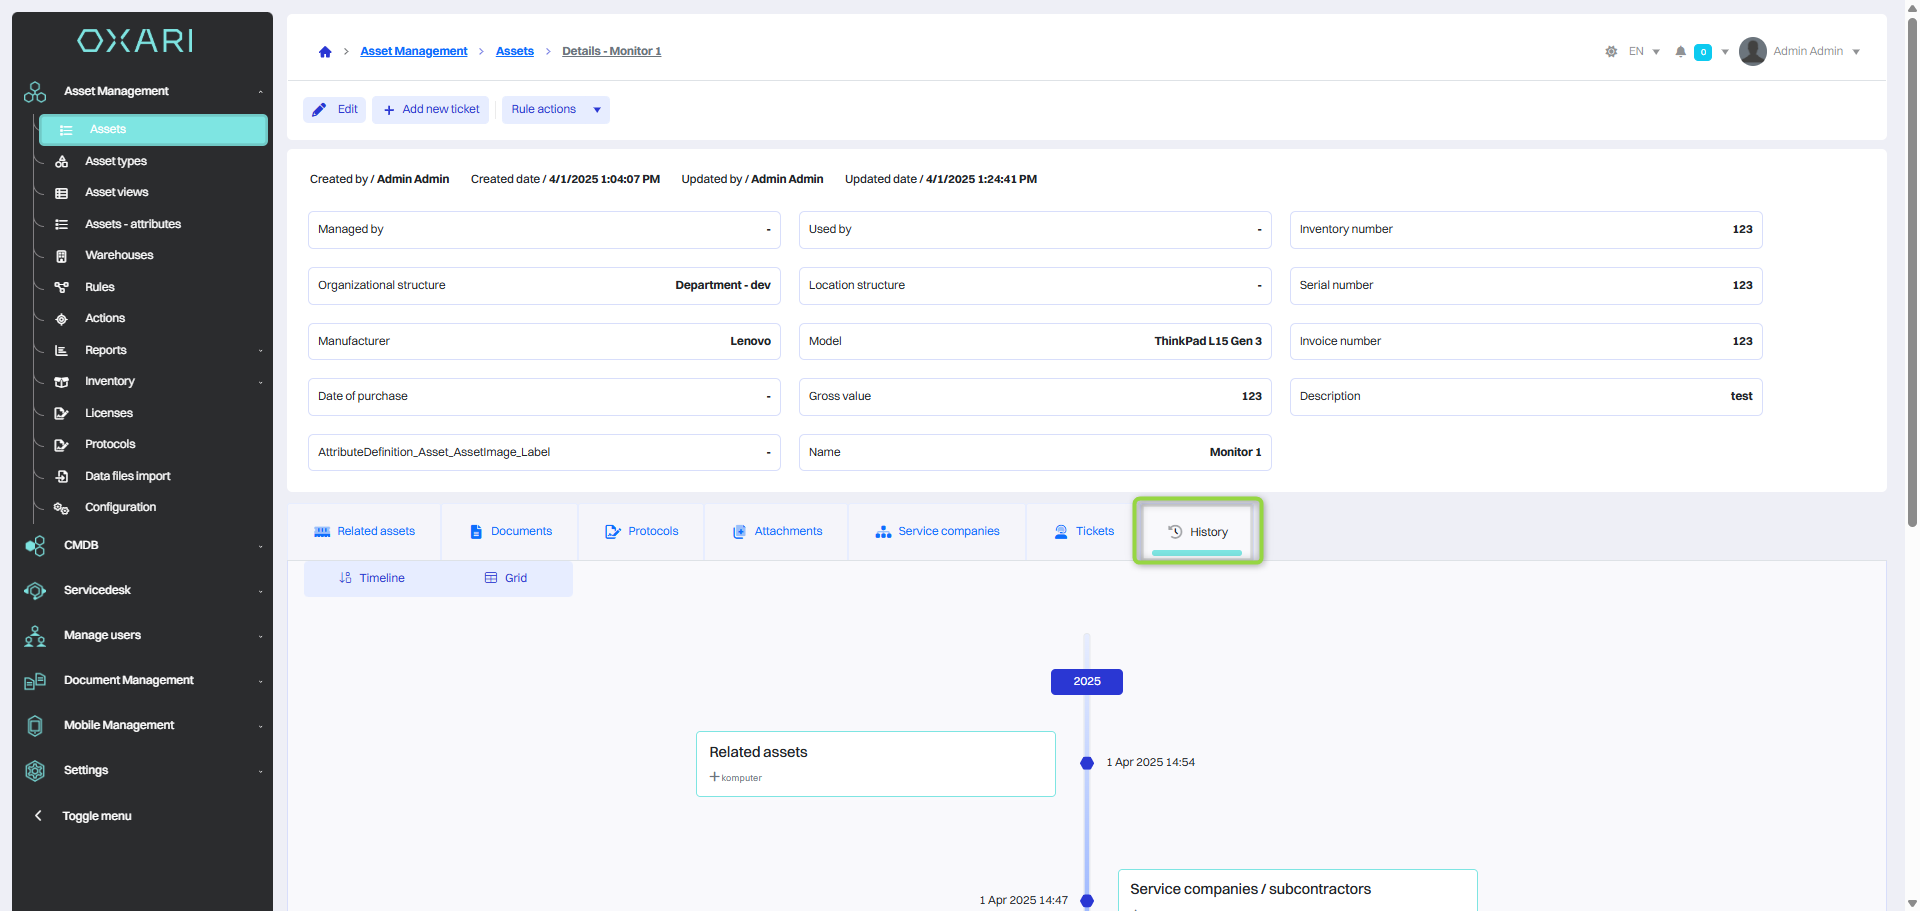Open the Service companies tab

click(937, 532)
